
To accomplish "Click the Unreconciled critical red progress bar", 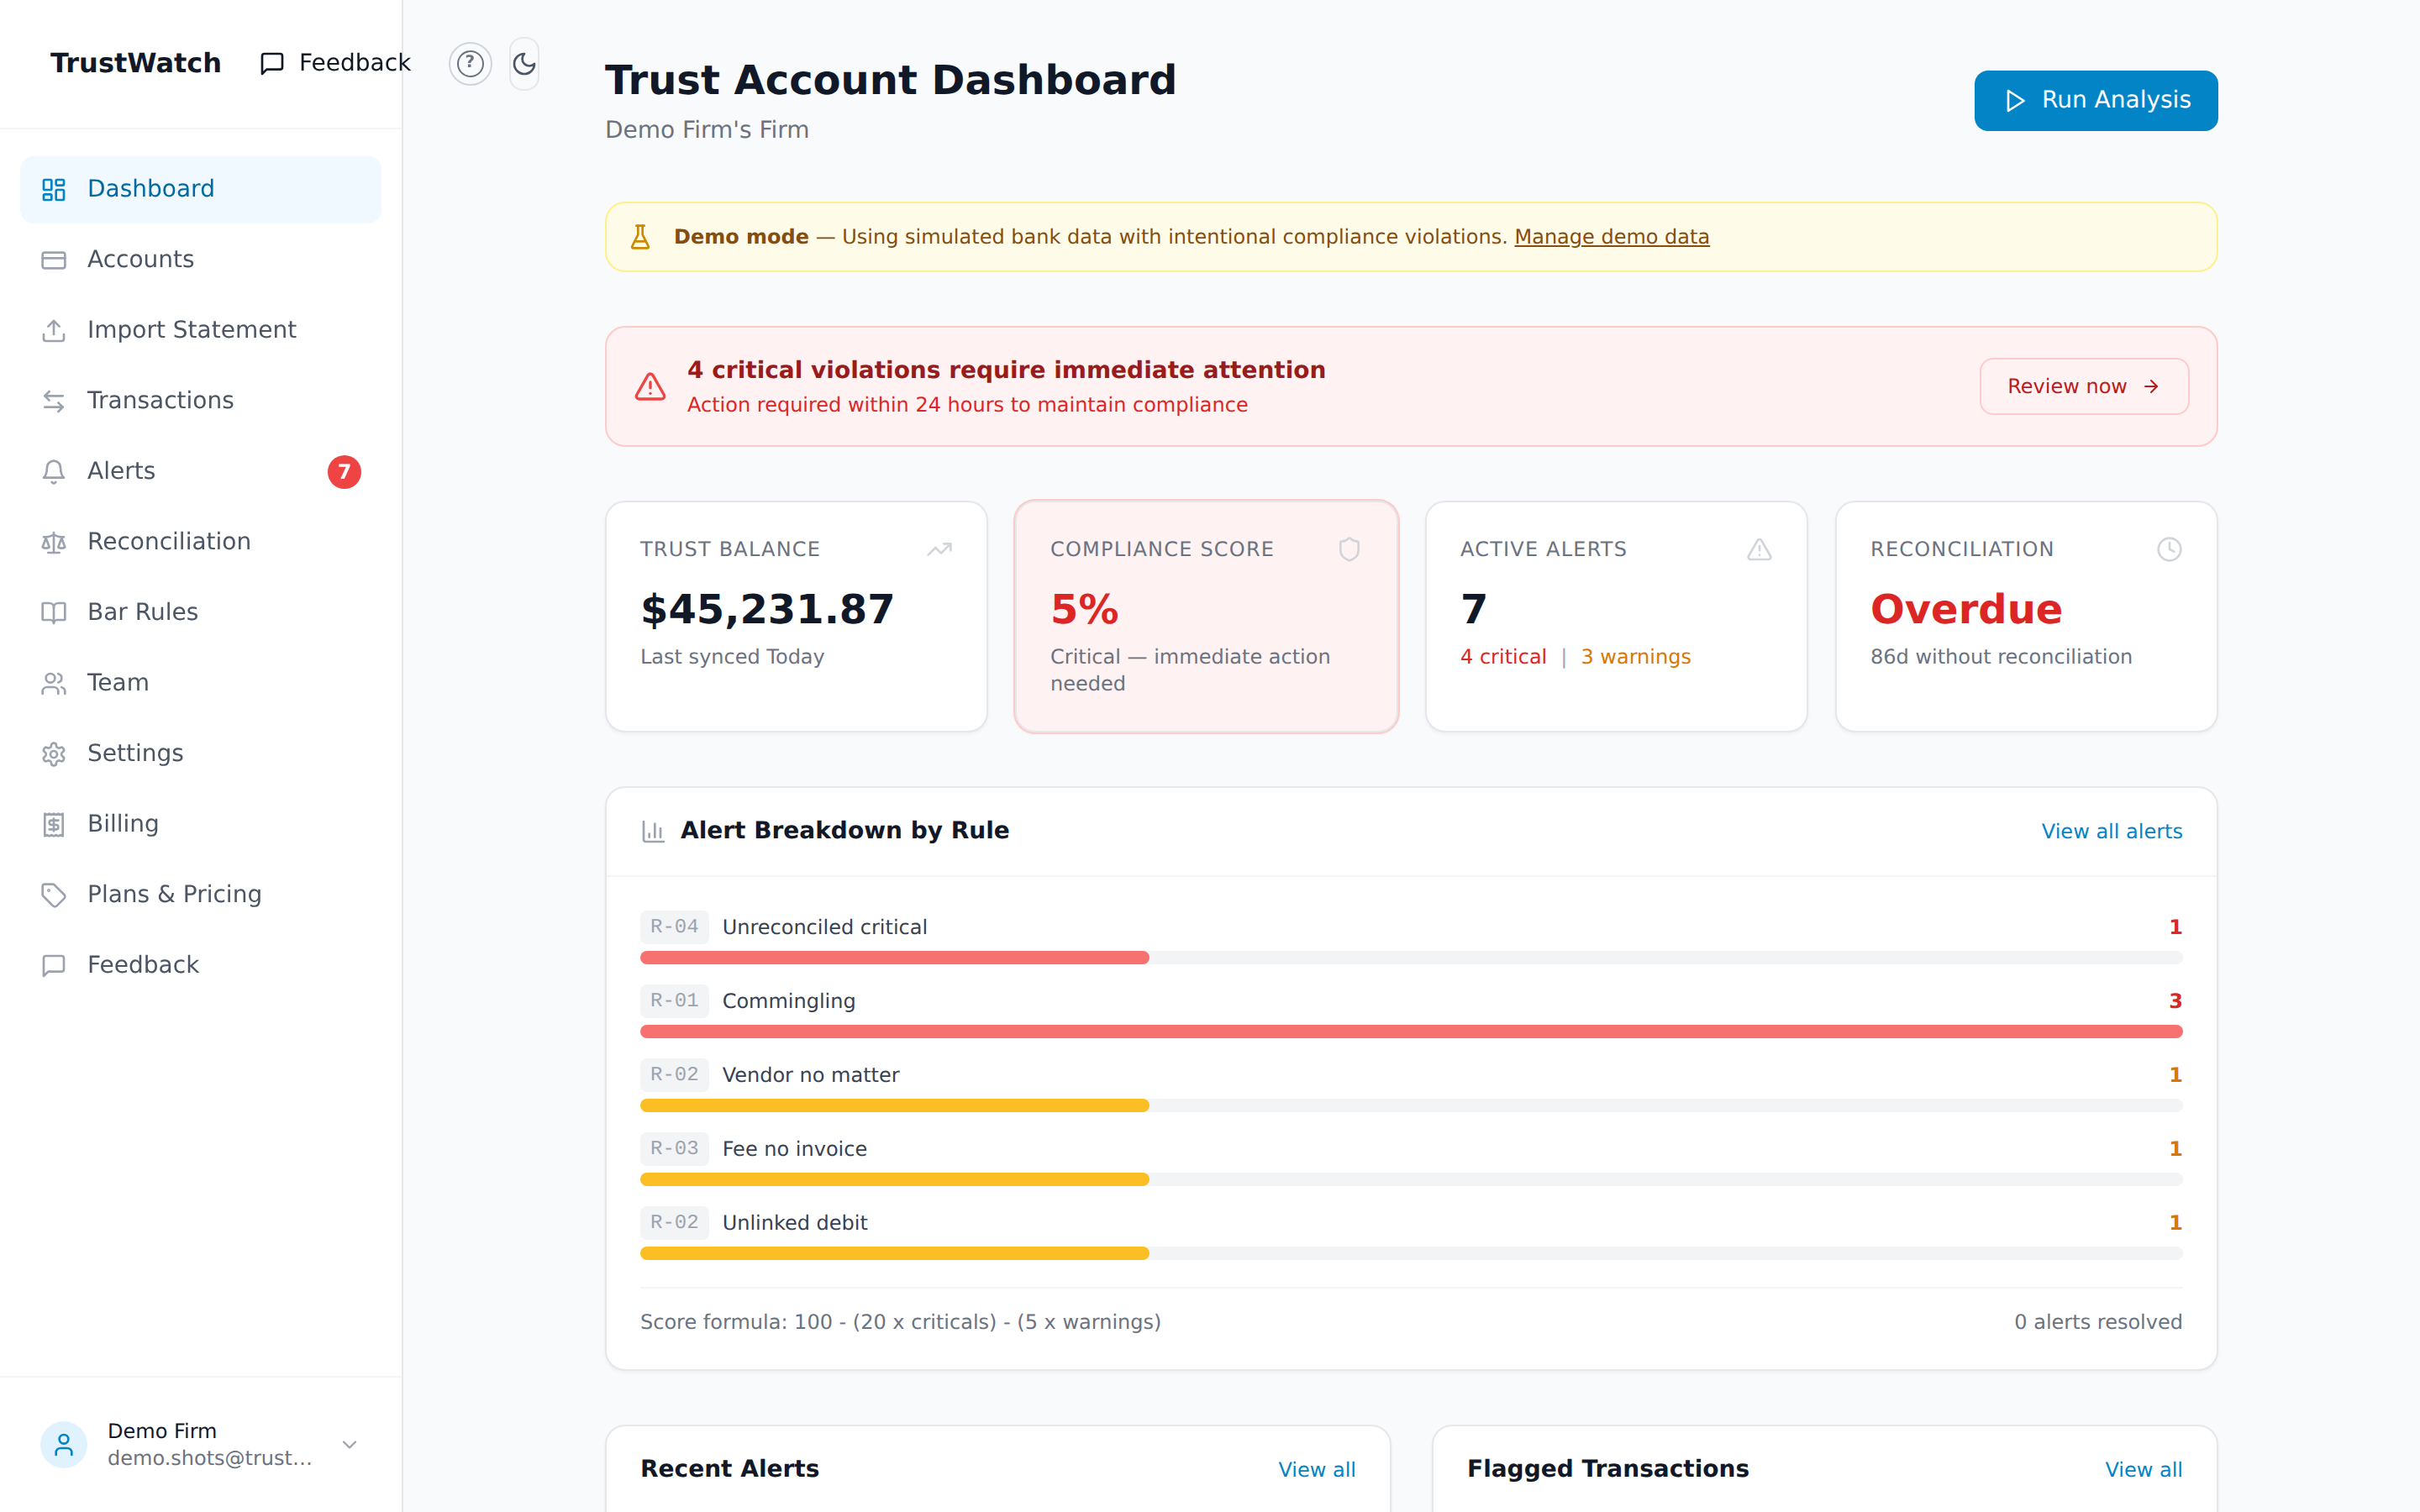I will tap(894, 958).
